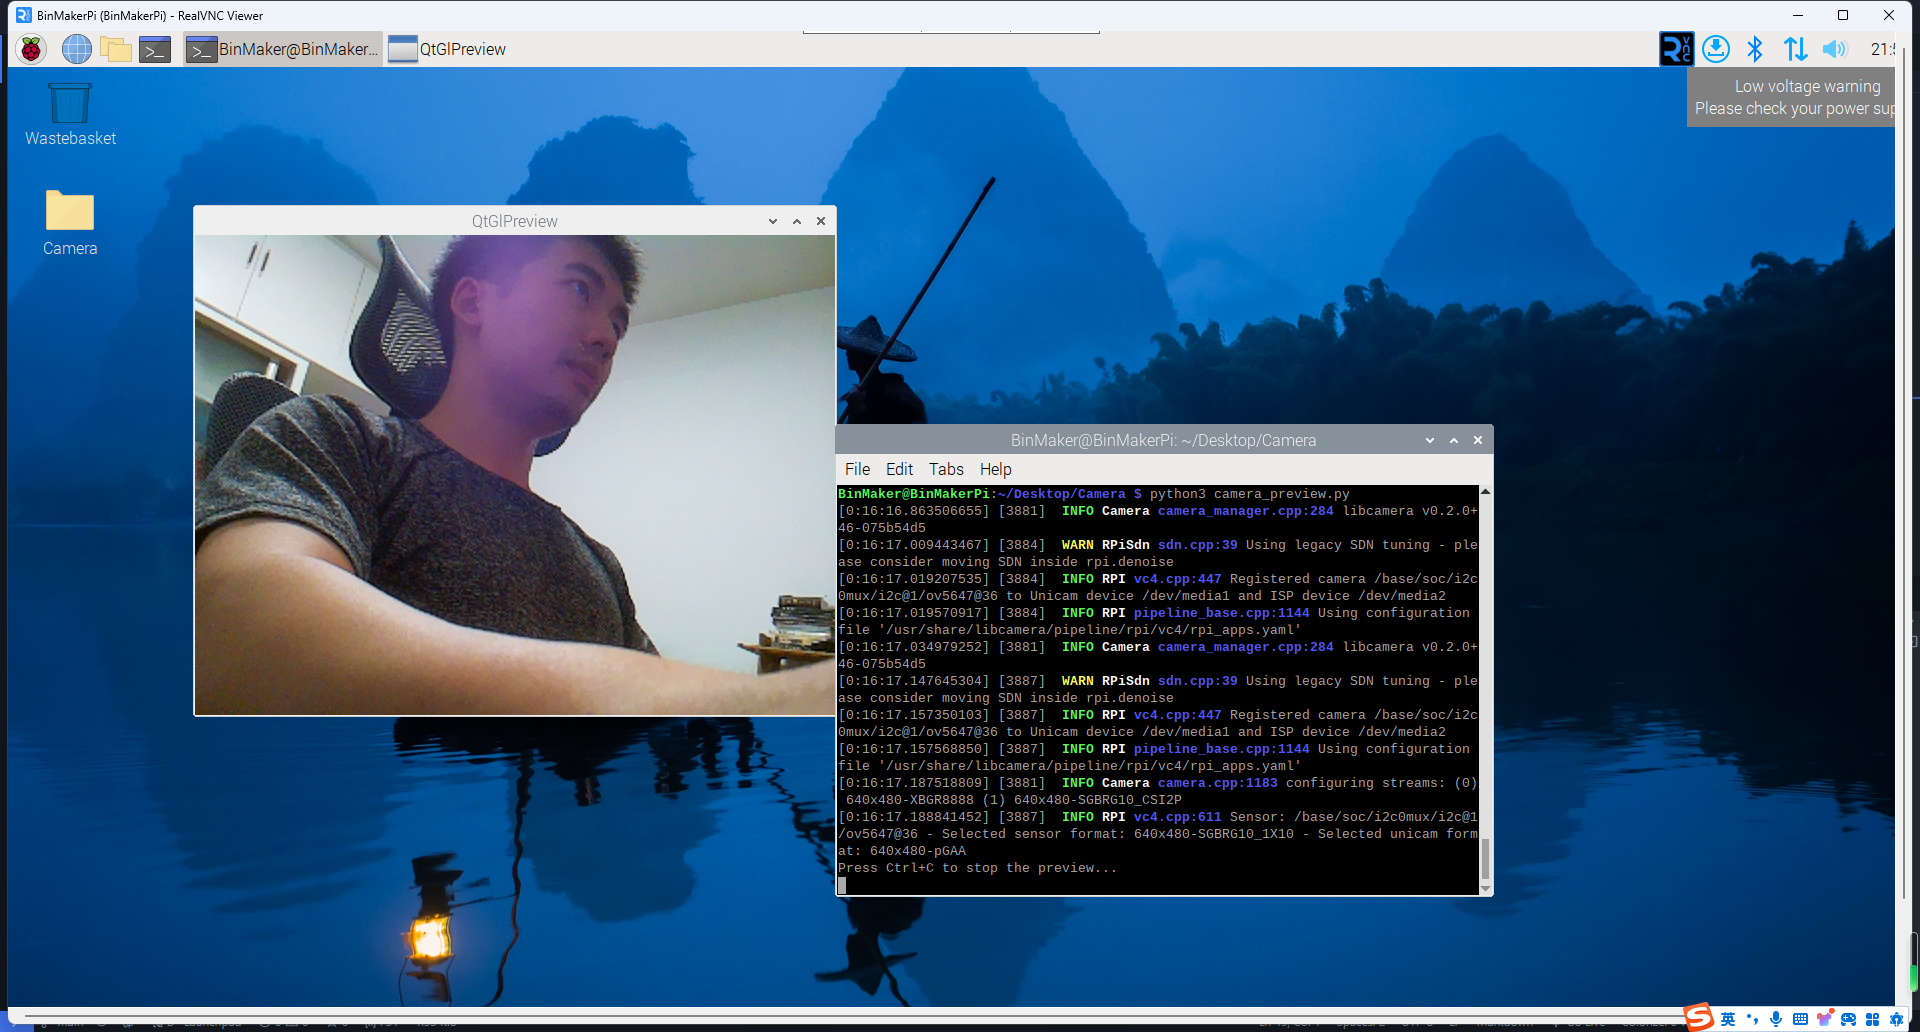Click Sogou game controller icon
This screenshot has width=1920, height=1032.
[1848, 1019]
